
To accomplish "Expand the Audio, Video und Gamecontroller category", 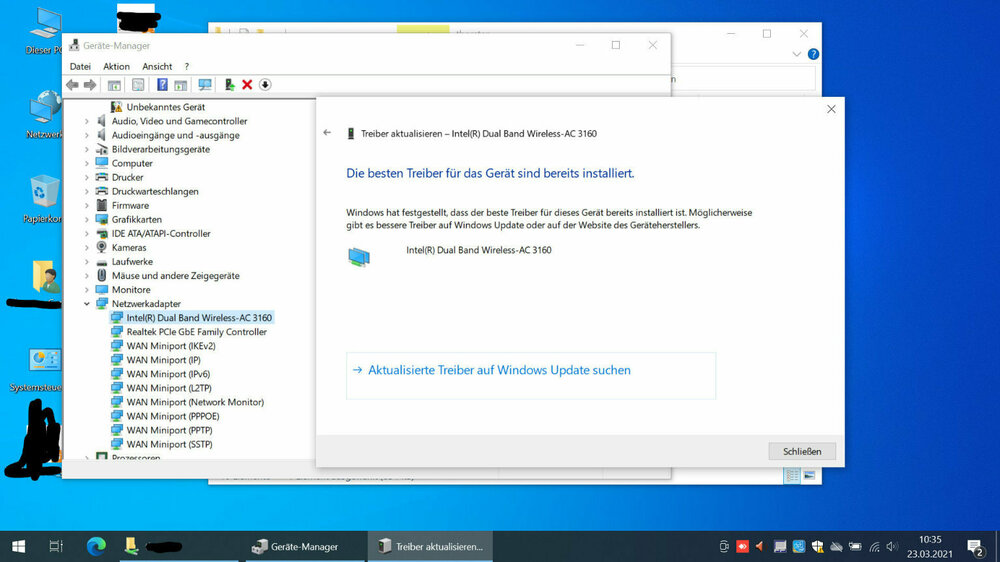I will pyautogui.click(x=87, y=122).
